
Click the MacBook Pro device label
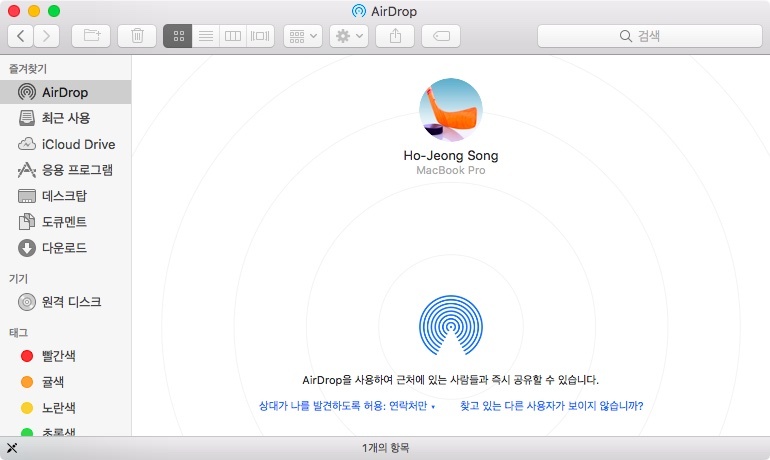(x=450, y=170)
